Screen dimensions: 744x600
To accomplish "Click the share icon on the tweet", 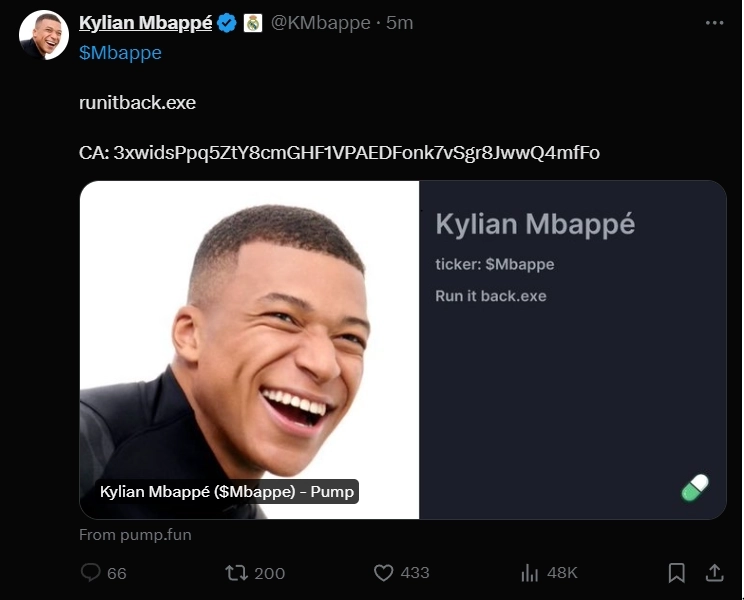I will coord(715,573).
